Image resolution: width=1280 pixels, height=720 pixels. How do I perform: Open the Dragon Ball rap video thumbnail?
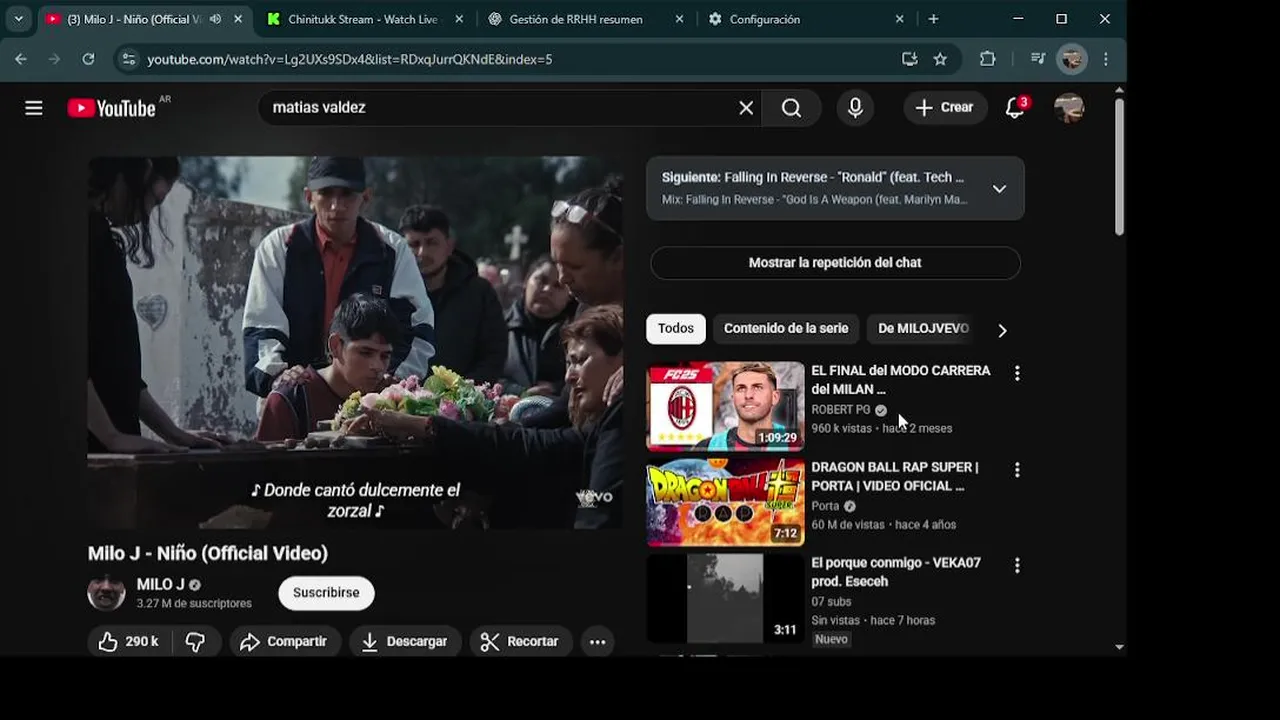pos(725,502)
